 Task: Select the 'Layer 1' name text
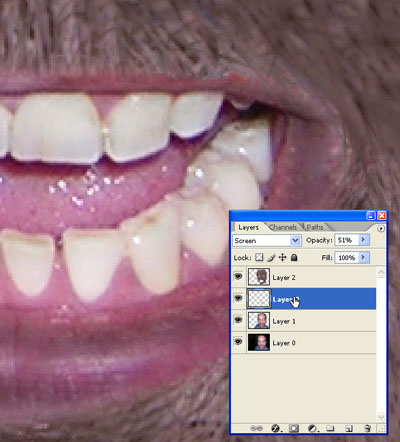pos(284,321)
